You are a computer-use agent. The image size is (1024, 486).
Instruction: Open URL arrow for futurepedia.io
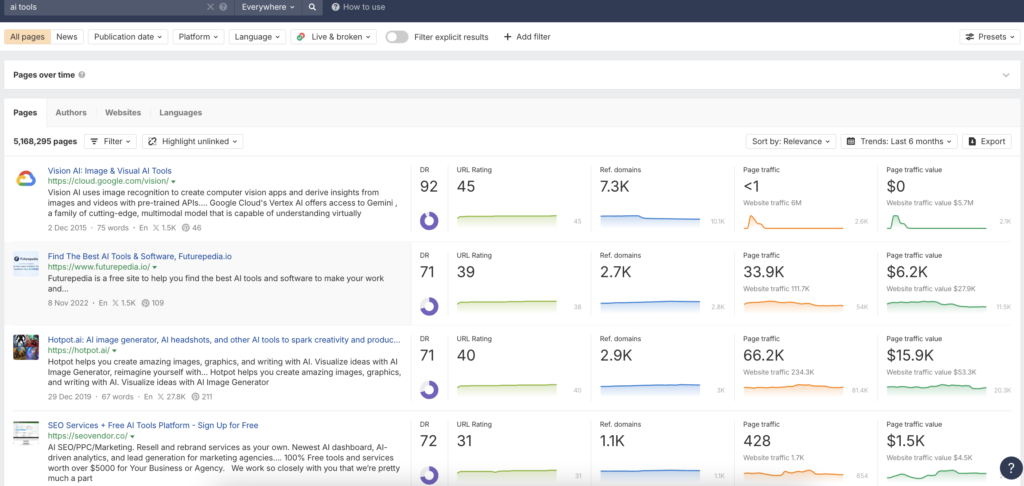[x=154, y=267]
